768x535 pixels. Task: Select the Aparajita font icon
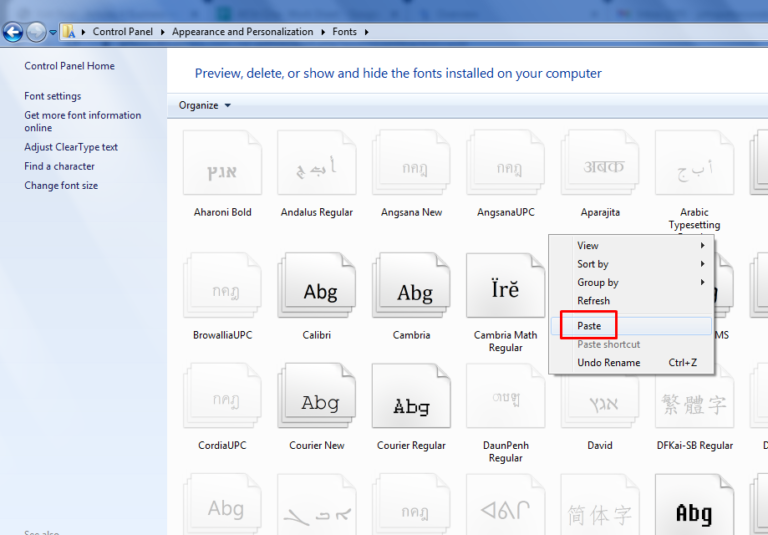point(600,163)
